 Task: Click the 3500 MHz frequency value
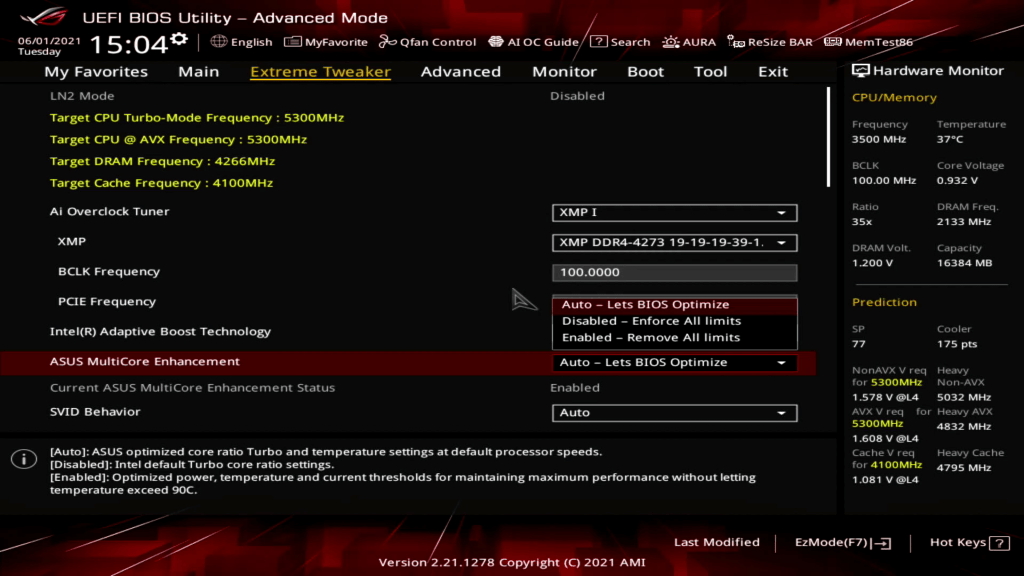(878, 139)
